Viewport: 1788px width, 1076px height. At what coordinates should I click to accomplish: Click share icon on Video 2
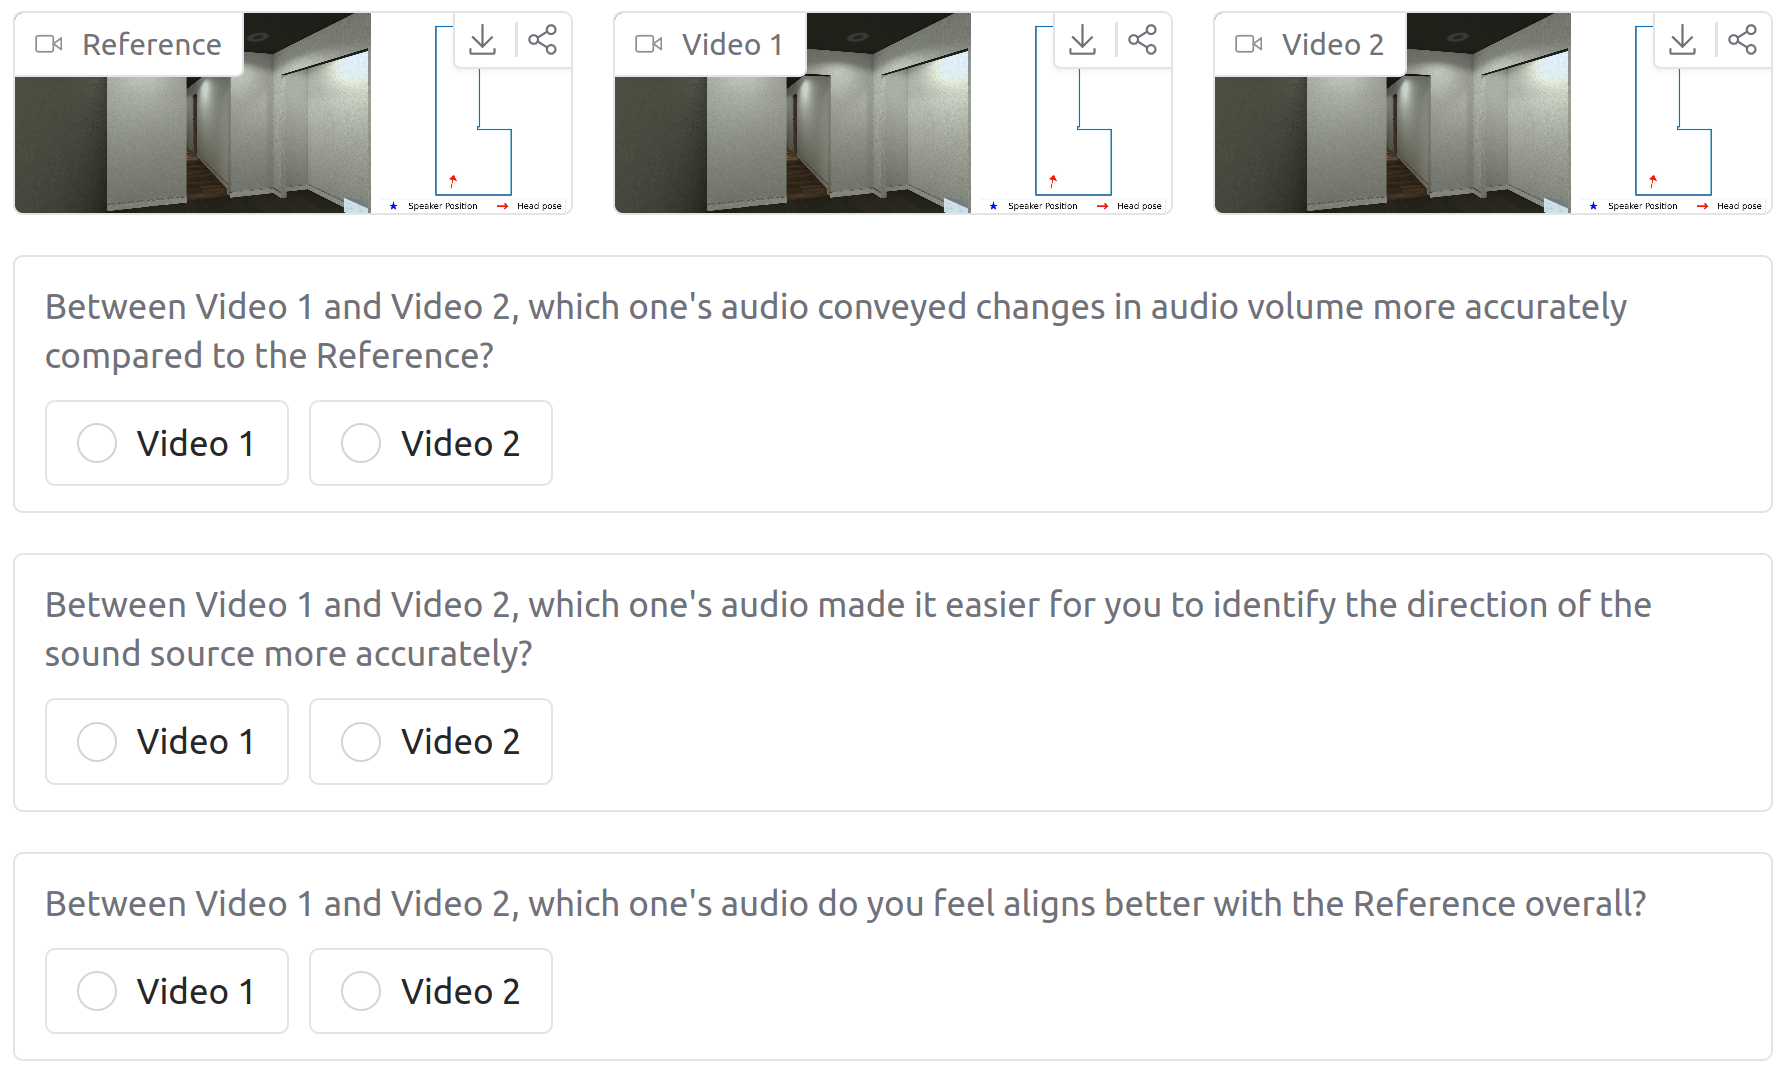point(1742,40)
